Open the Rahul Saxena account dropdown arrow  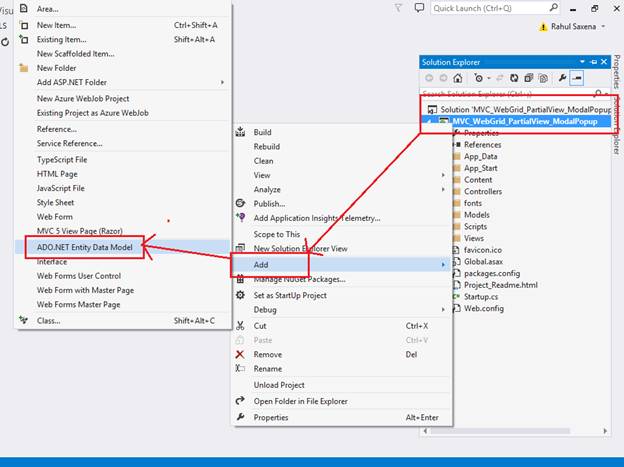[603, 27]
